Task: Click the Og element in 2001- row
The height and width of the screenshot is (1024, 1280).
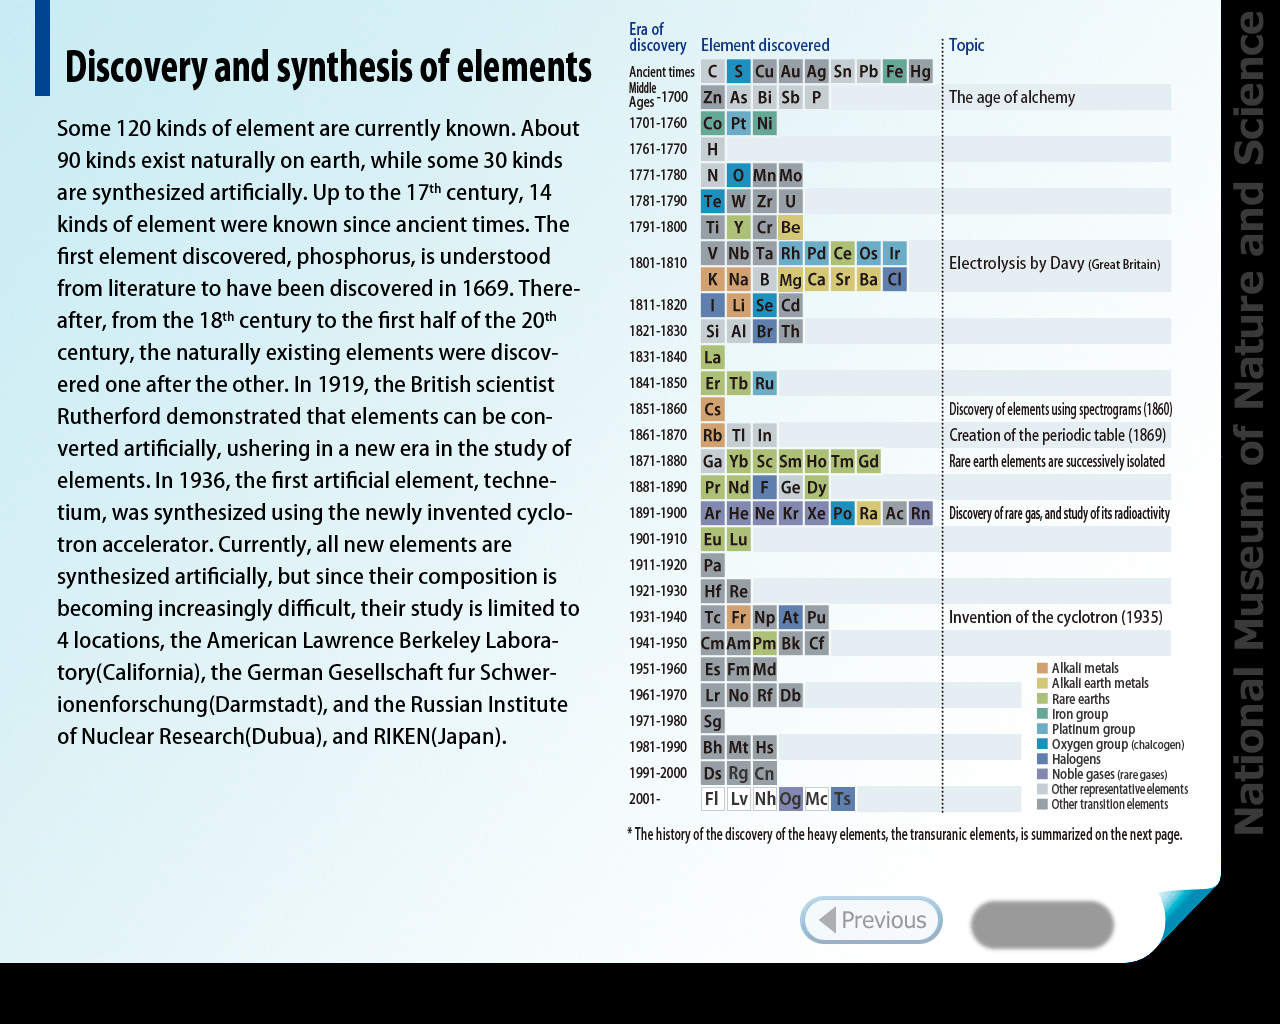Action: pos(790,799)
